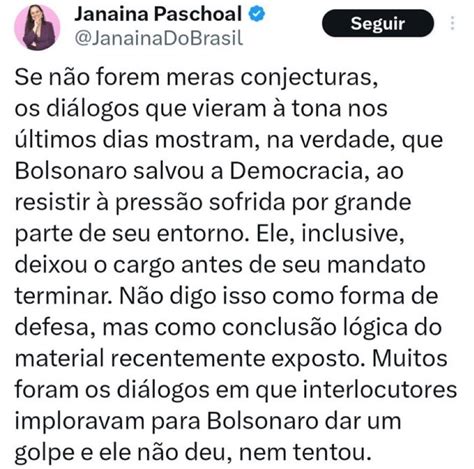Click the phrase "parte de seu entorno"
Image resolution: width=474 pixels, height=469 pixels.
(132, 234)
